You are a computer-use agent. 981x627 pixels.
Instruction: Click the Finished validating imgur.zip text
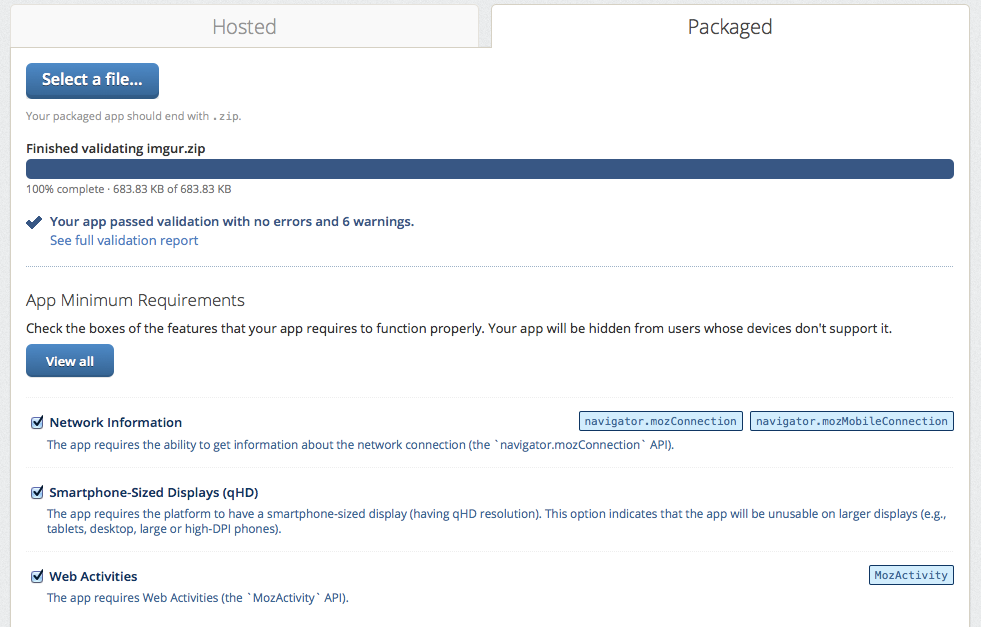(116, 148)
